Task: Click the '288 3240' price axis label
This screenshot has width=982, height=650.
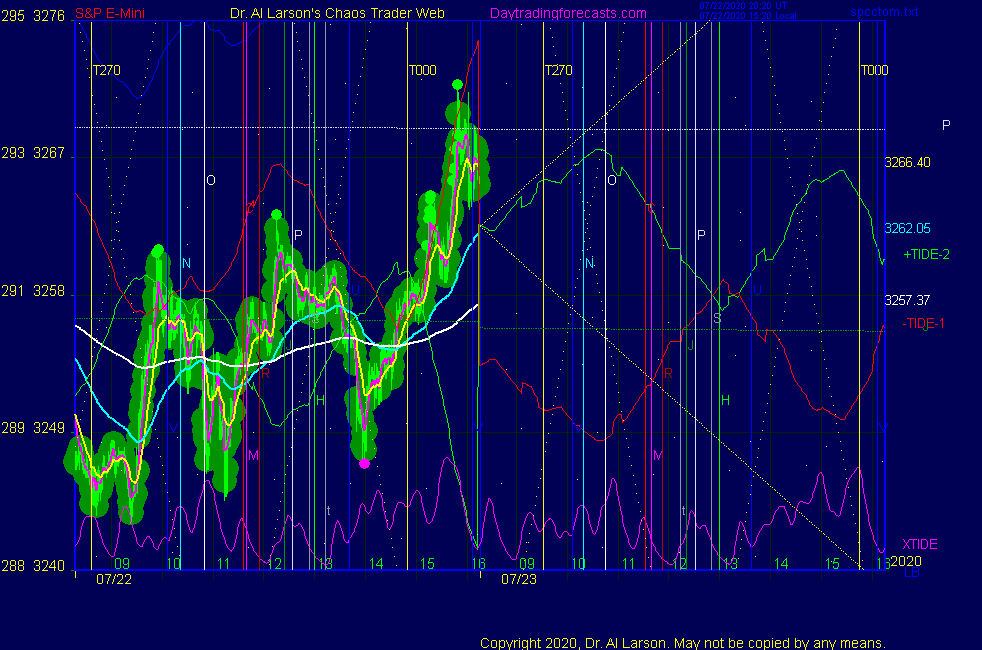Action: click(x=33, y=566)
